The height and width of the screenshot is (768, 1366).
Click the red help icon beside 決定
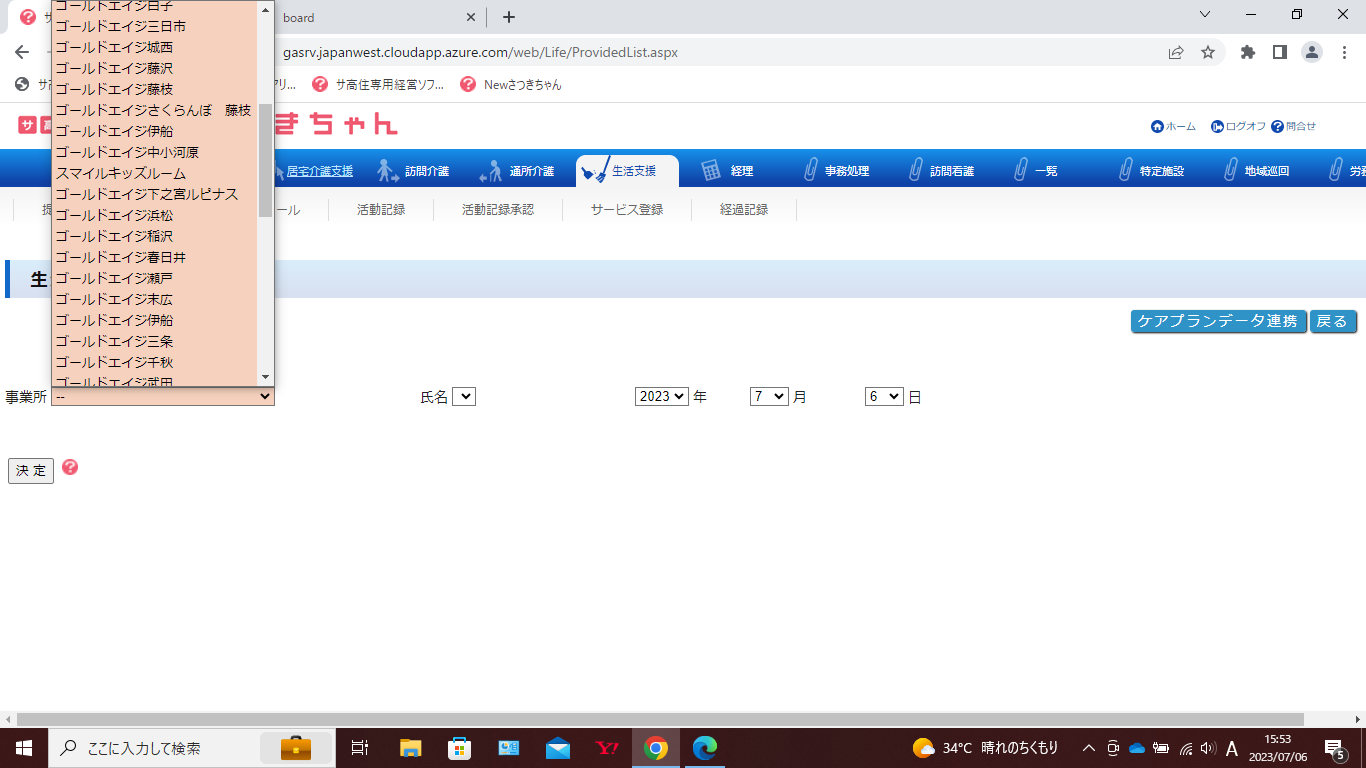coord(70,468)
